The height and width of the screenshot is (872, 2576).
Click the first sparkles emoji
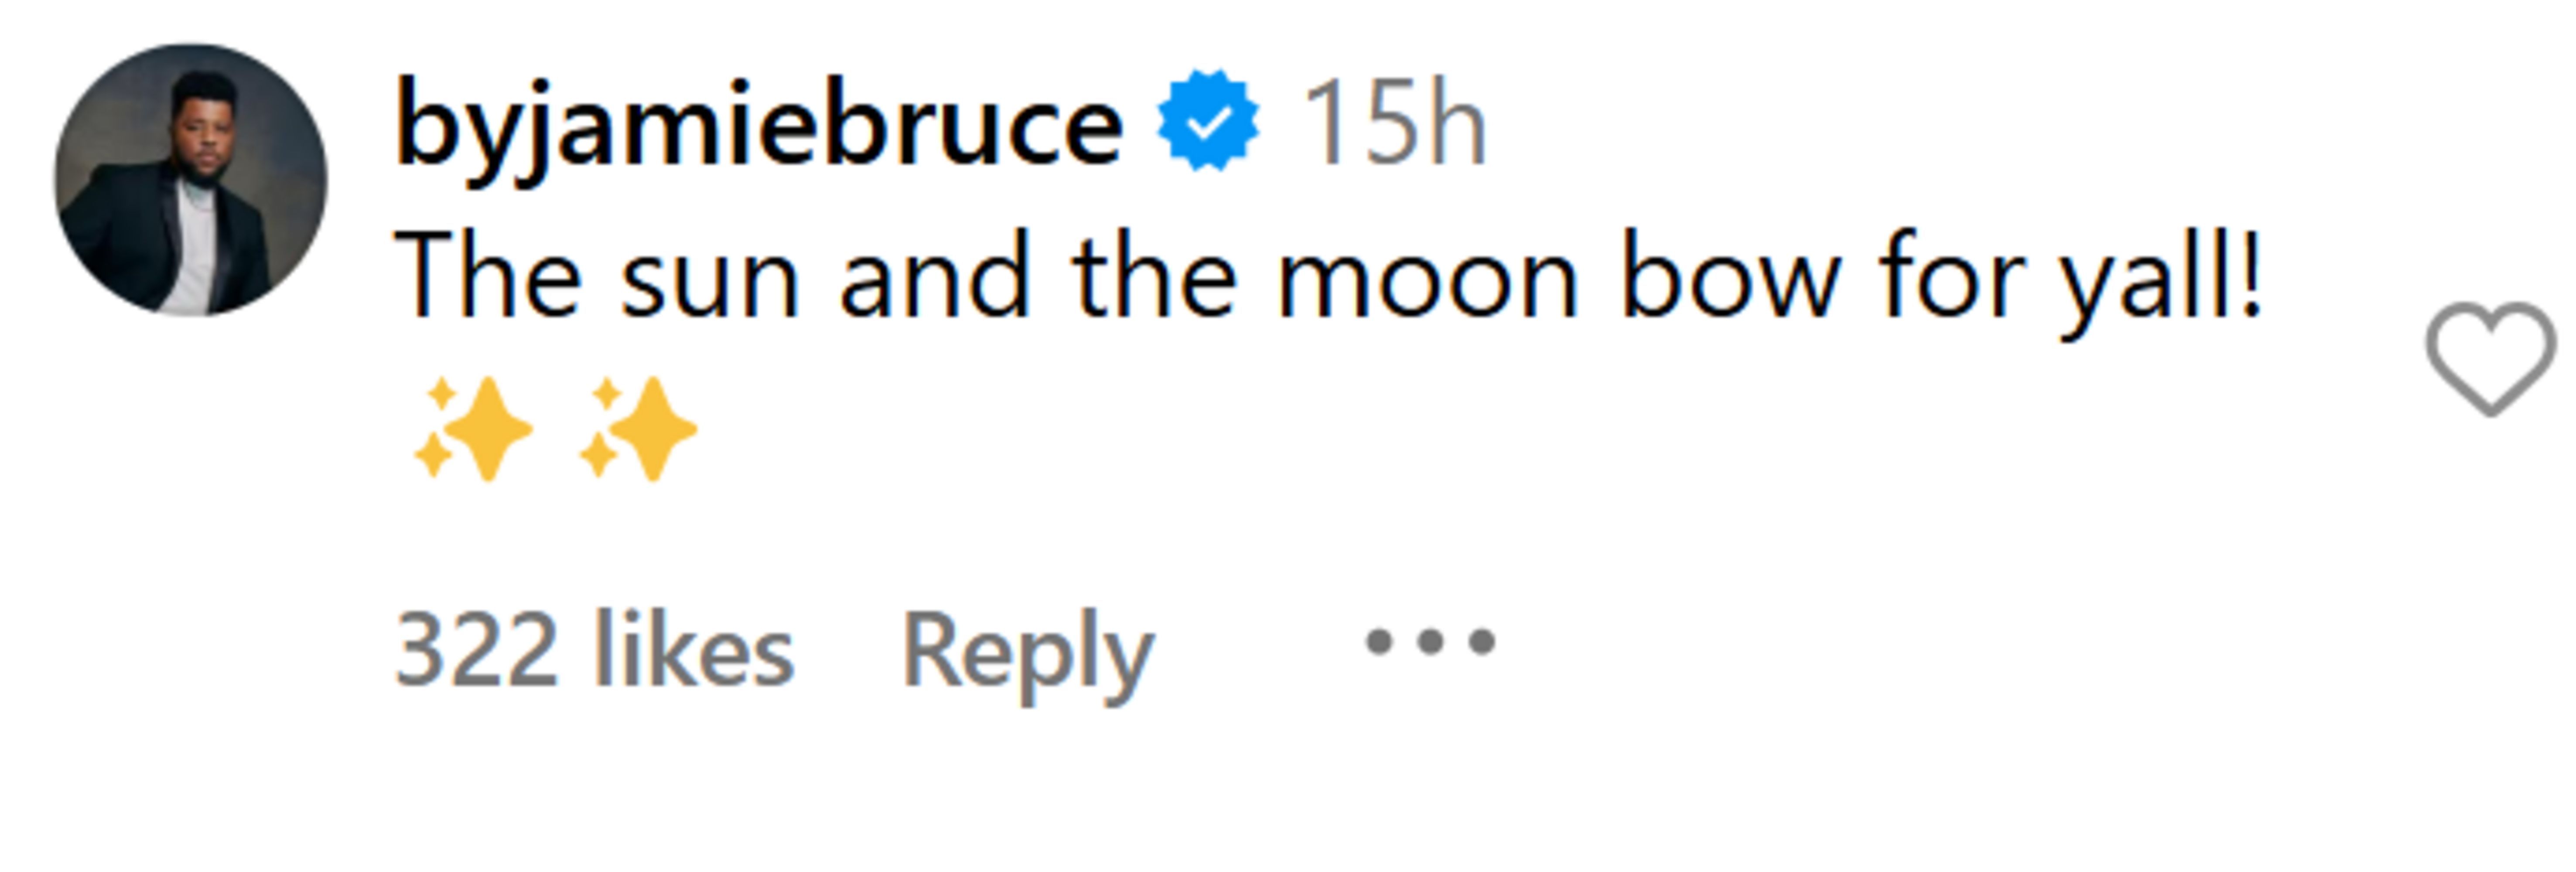473,429
